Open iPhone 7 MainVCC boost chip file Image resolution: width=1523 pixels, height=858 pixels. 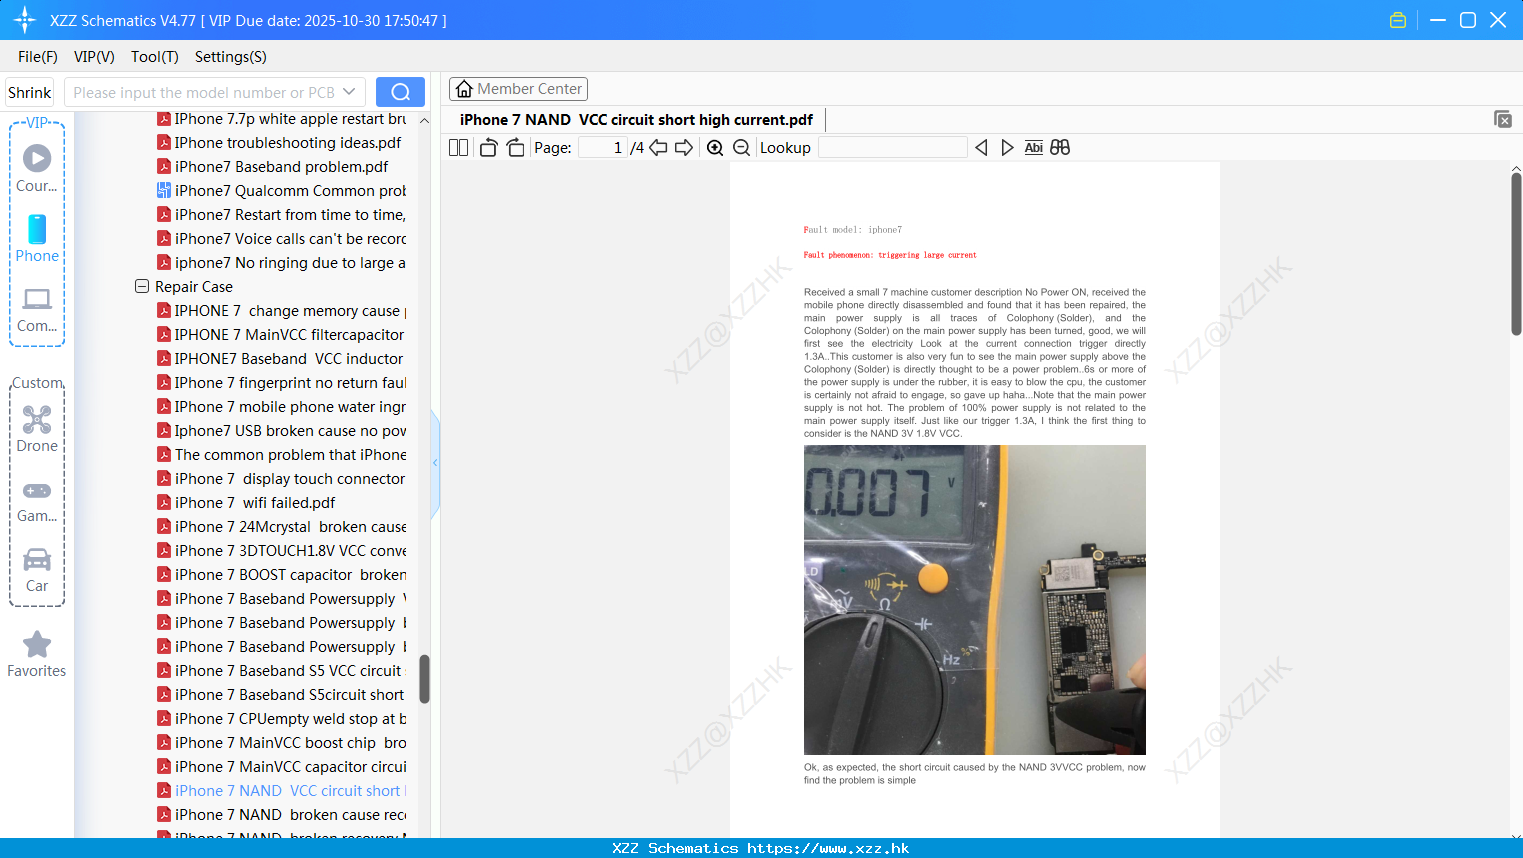[x=281, y=743]
